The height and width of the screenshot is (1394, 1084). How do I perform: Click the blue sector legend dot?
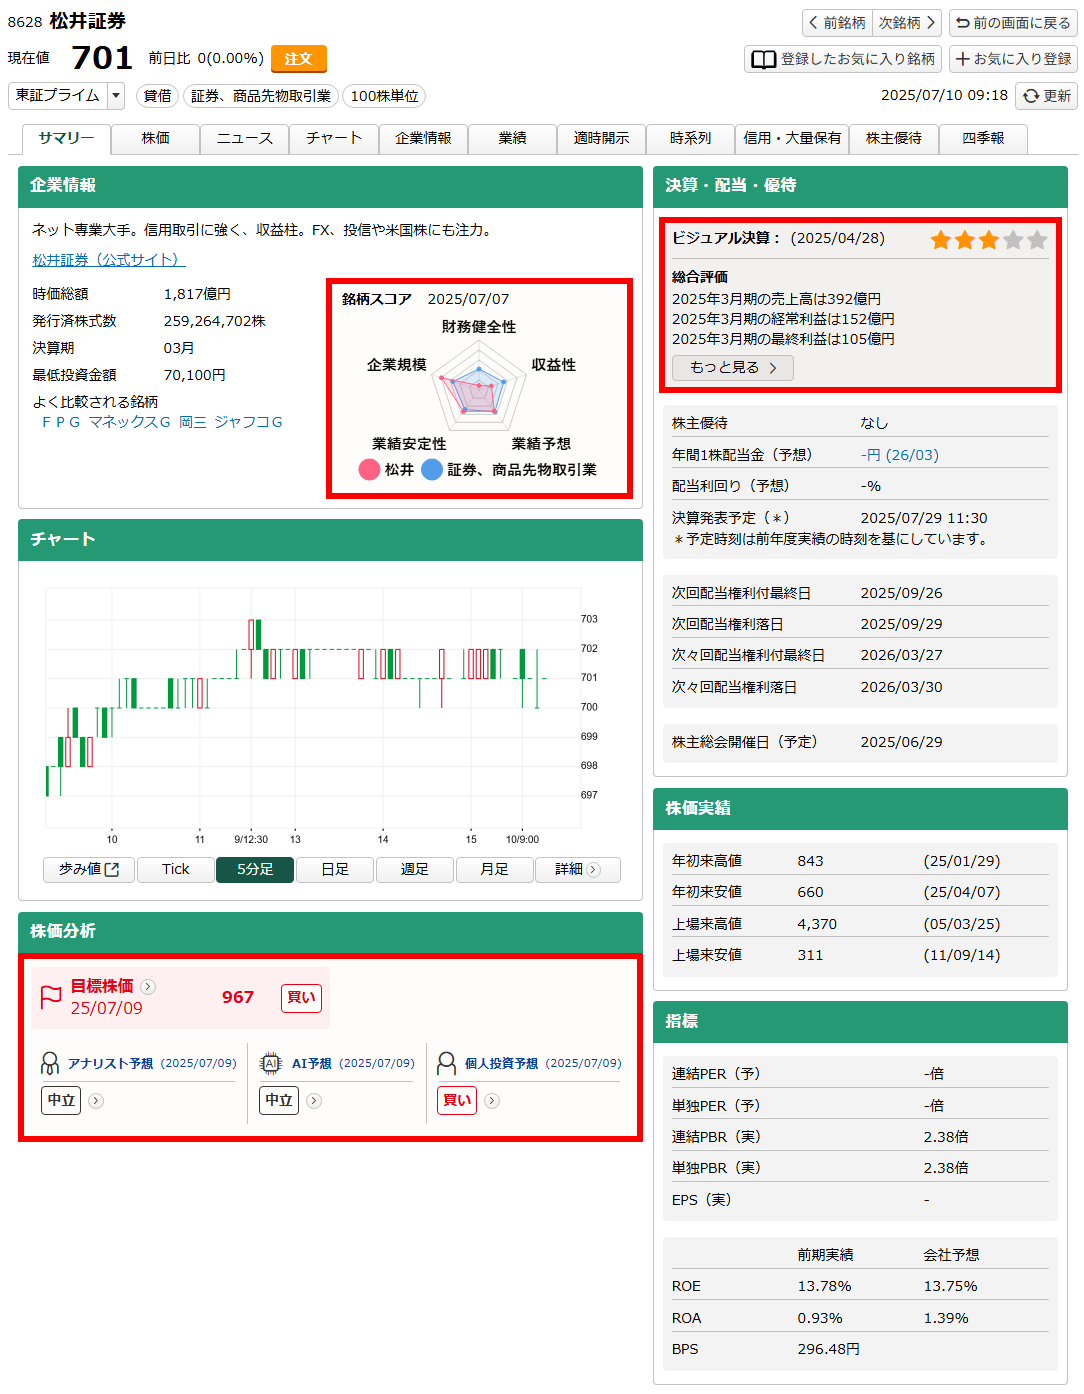coord(432,470)
